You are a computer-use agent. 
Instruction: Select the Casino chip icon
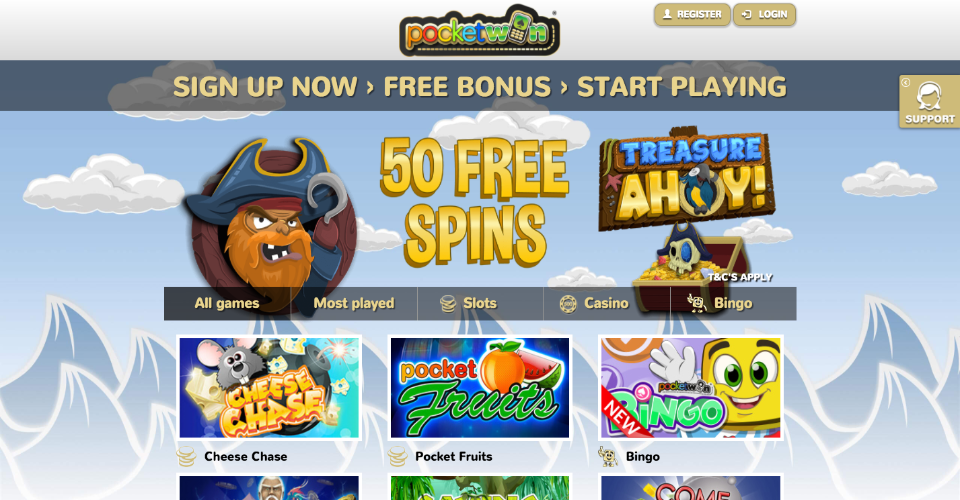[568, 304]
